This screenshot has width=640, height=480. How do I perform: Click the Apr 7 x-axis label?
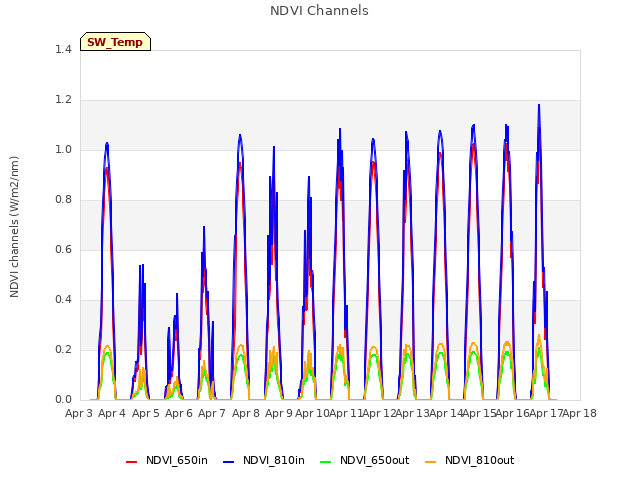click(x=212, y=413)
